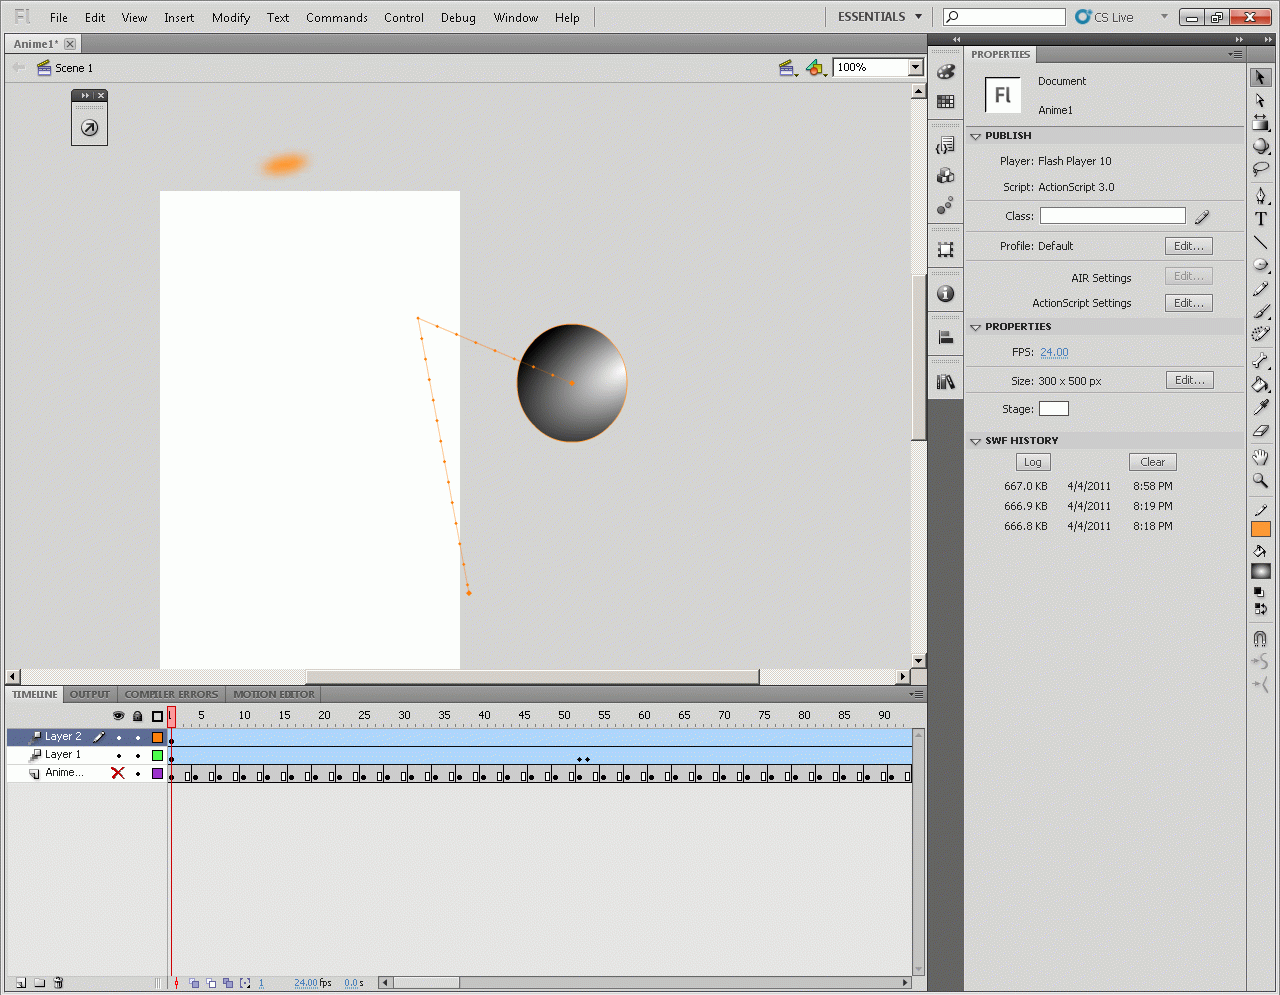Image resolution: width=1280 pixels, height=995 pixels.
Task: Activate the Deco tool
Action: (1260, 334)
